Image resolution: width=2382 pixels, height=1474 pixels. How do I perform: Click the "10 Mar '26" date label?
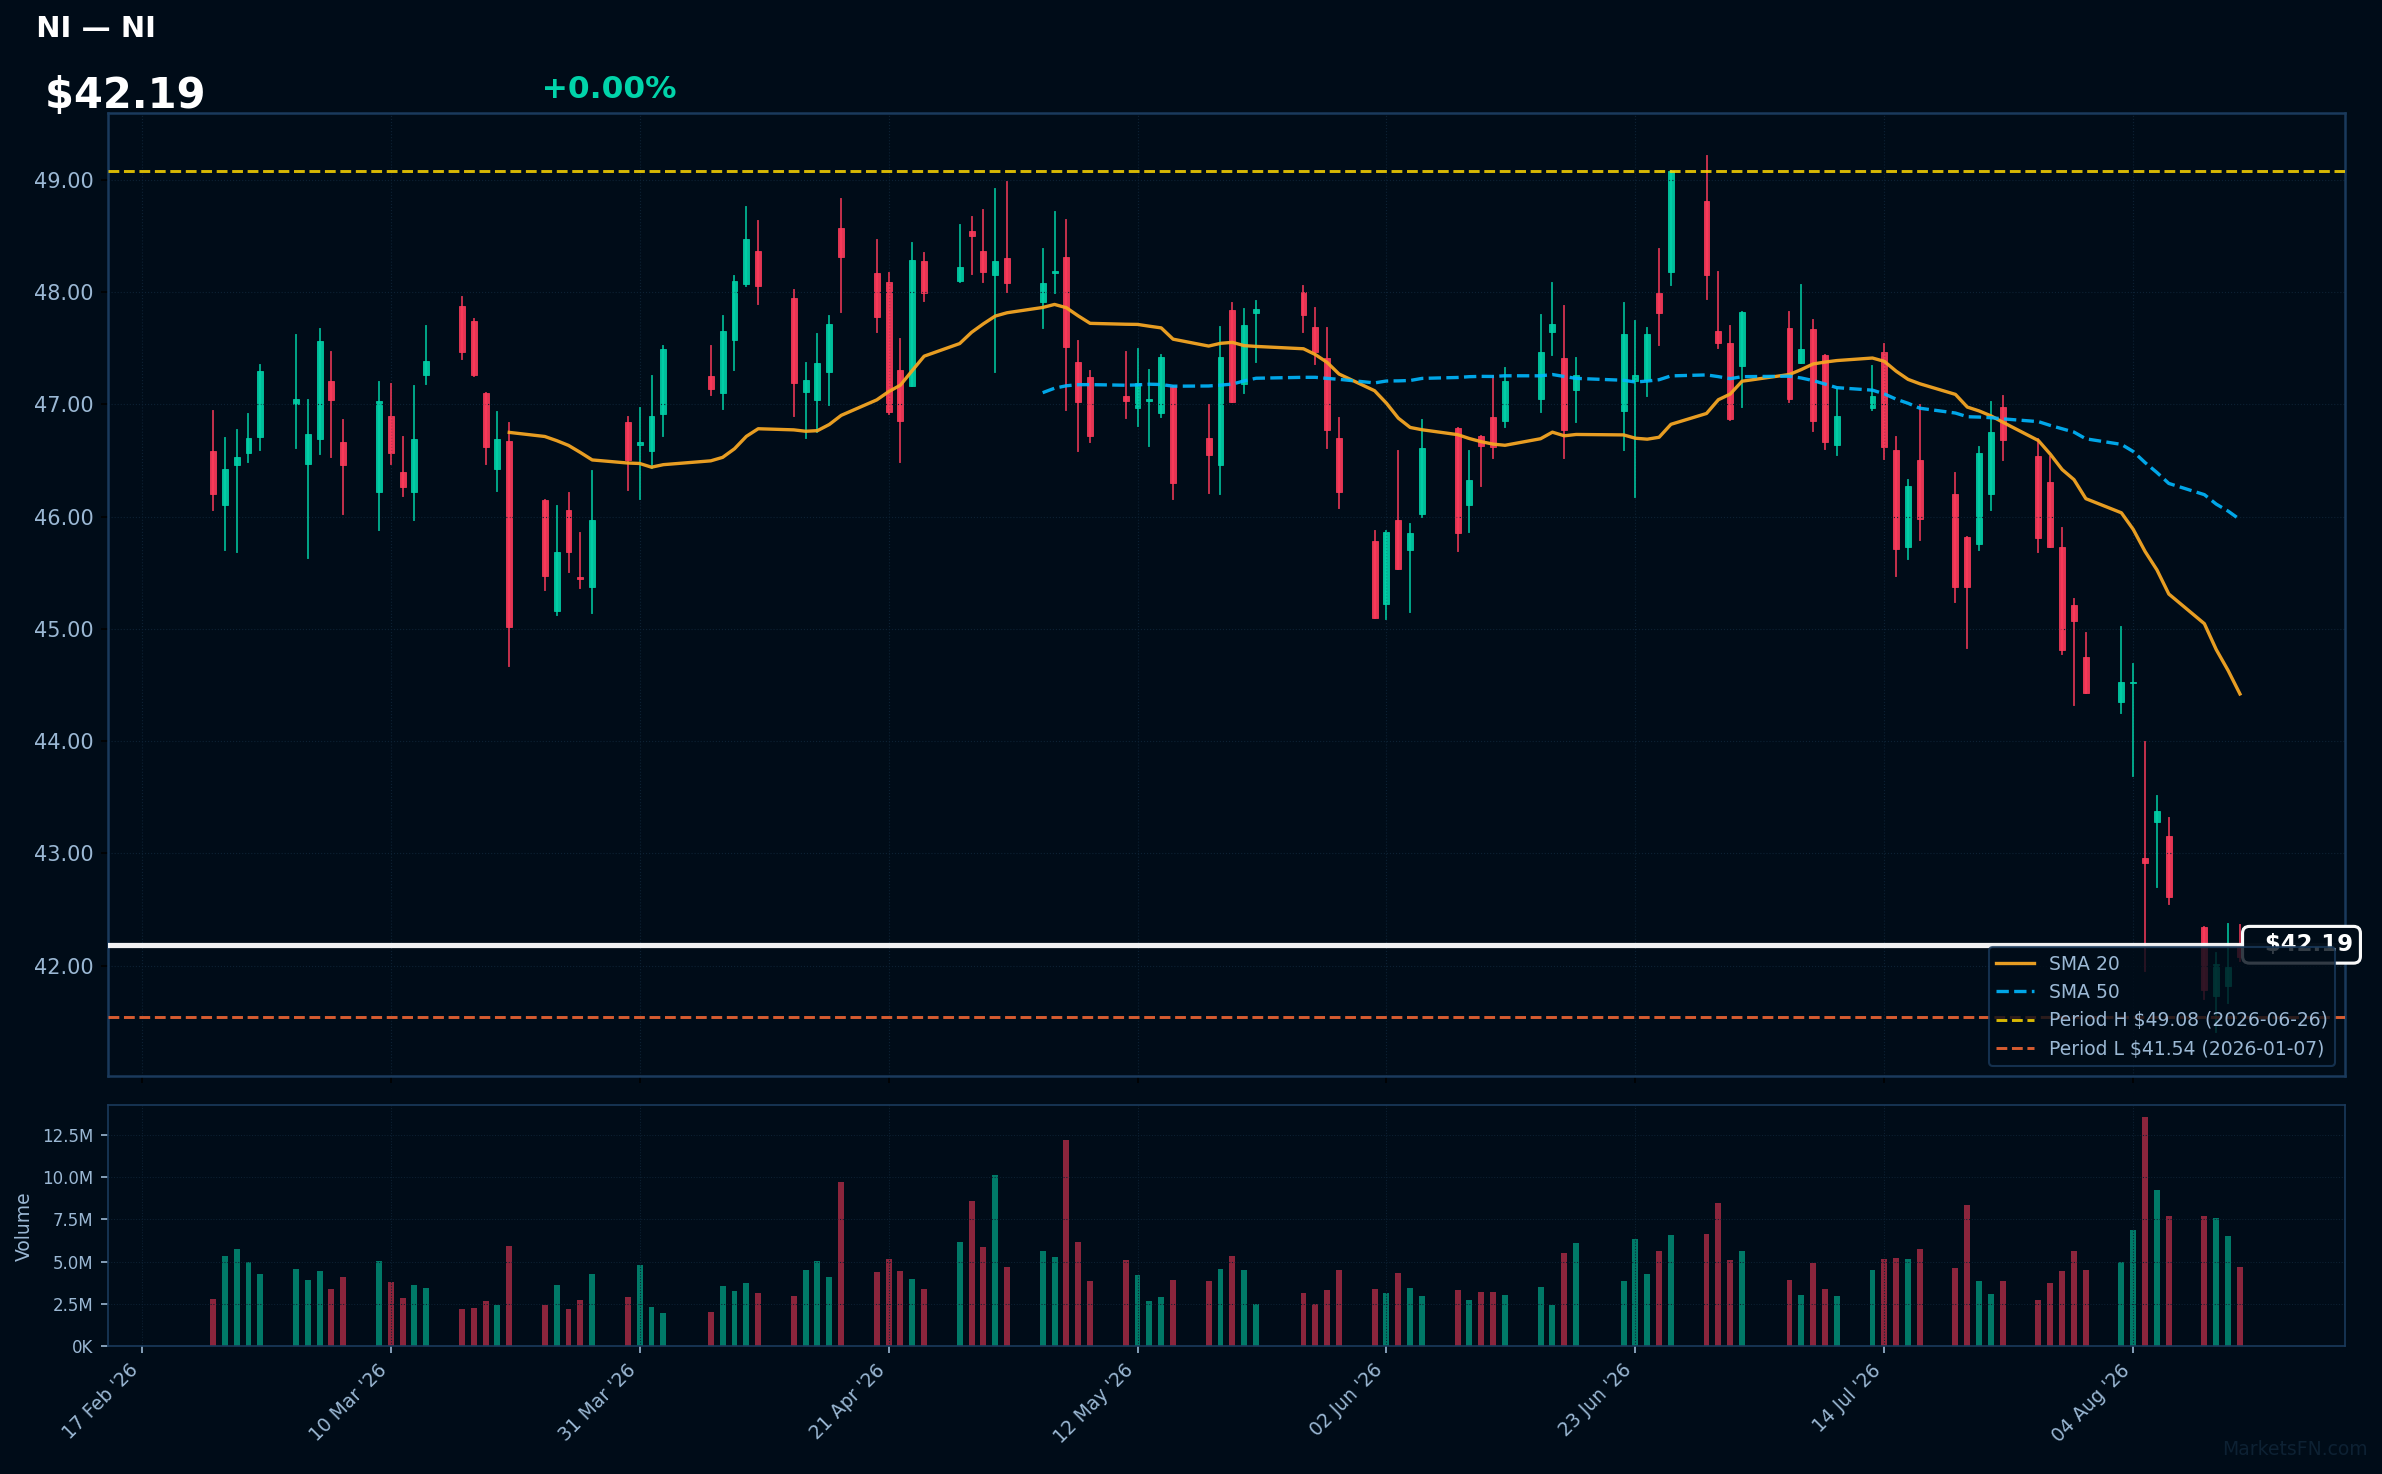pos(348,1401)
